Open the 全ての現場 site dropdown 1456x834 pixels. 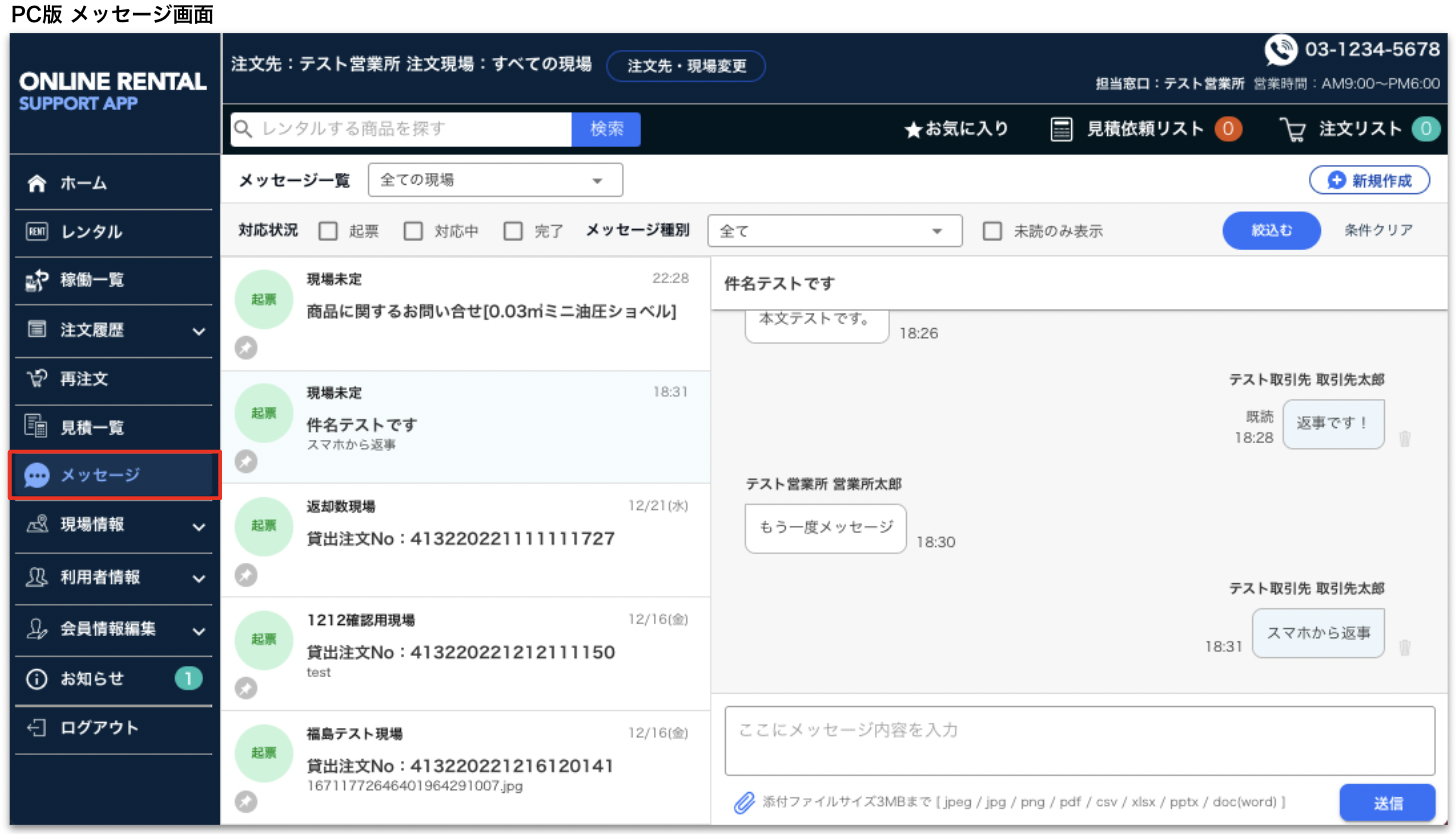[495, 180]
